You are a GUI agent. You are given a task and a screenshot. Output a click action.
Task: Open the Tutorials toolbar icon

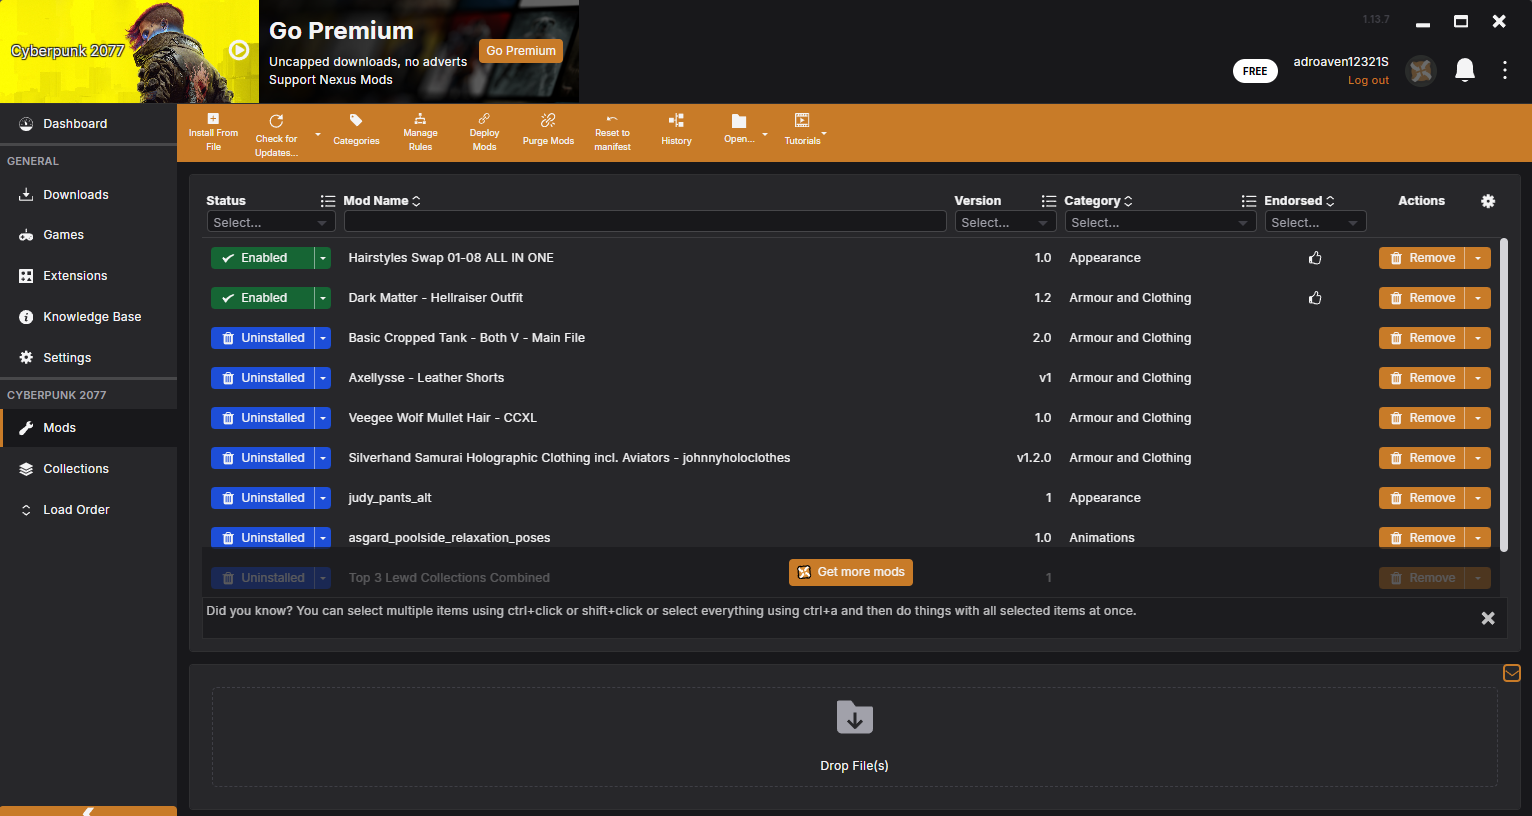(x=802, y=121)
